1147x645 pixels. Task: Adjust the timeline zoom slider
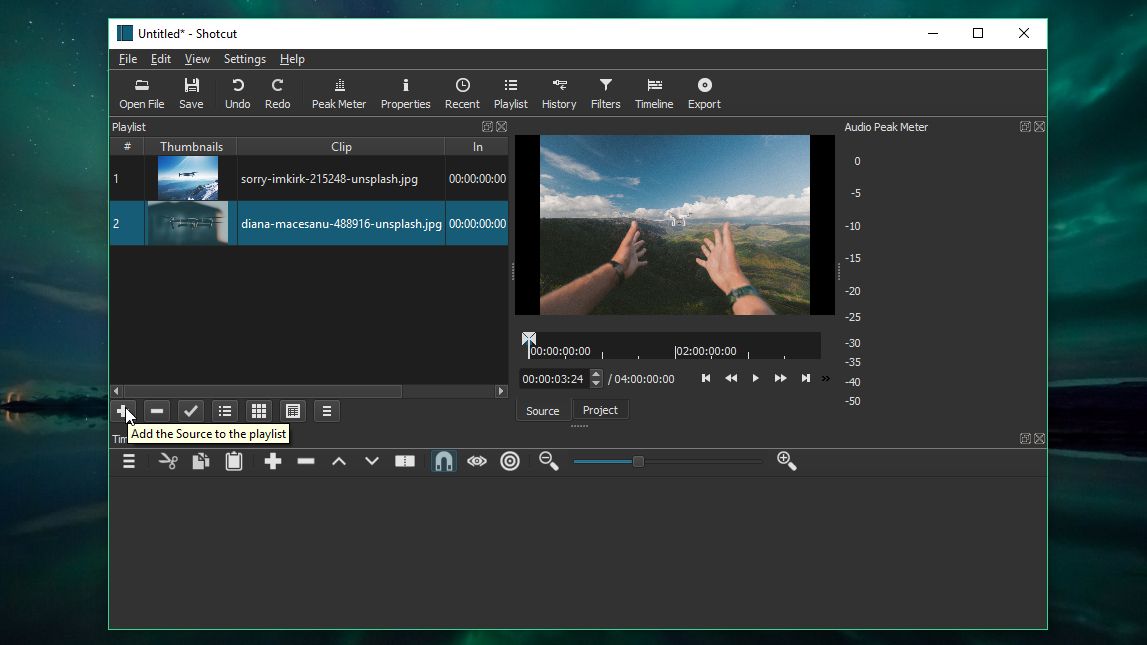pyautogui.click(x=638, y=462)
